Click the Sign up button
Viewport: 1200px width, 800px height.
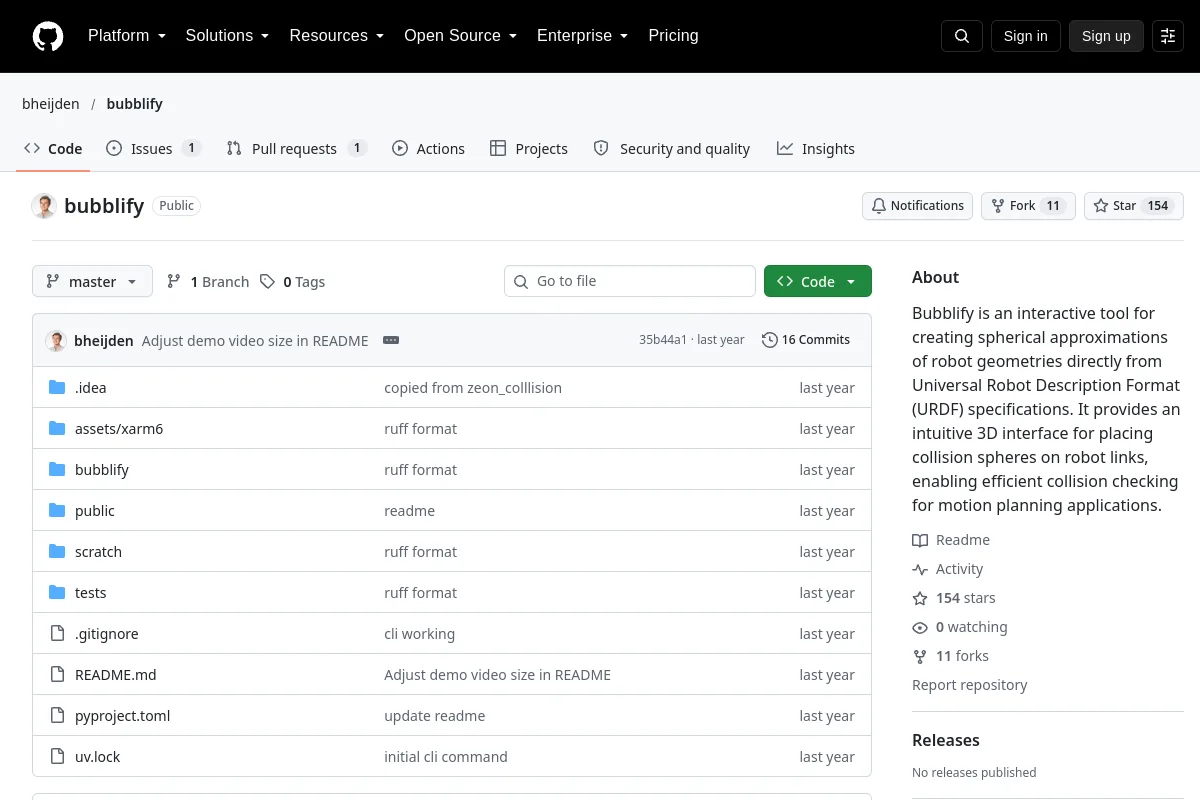point(1106,36)
